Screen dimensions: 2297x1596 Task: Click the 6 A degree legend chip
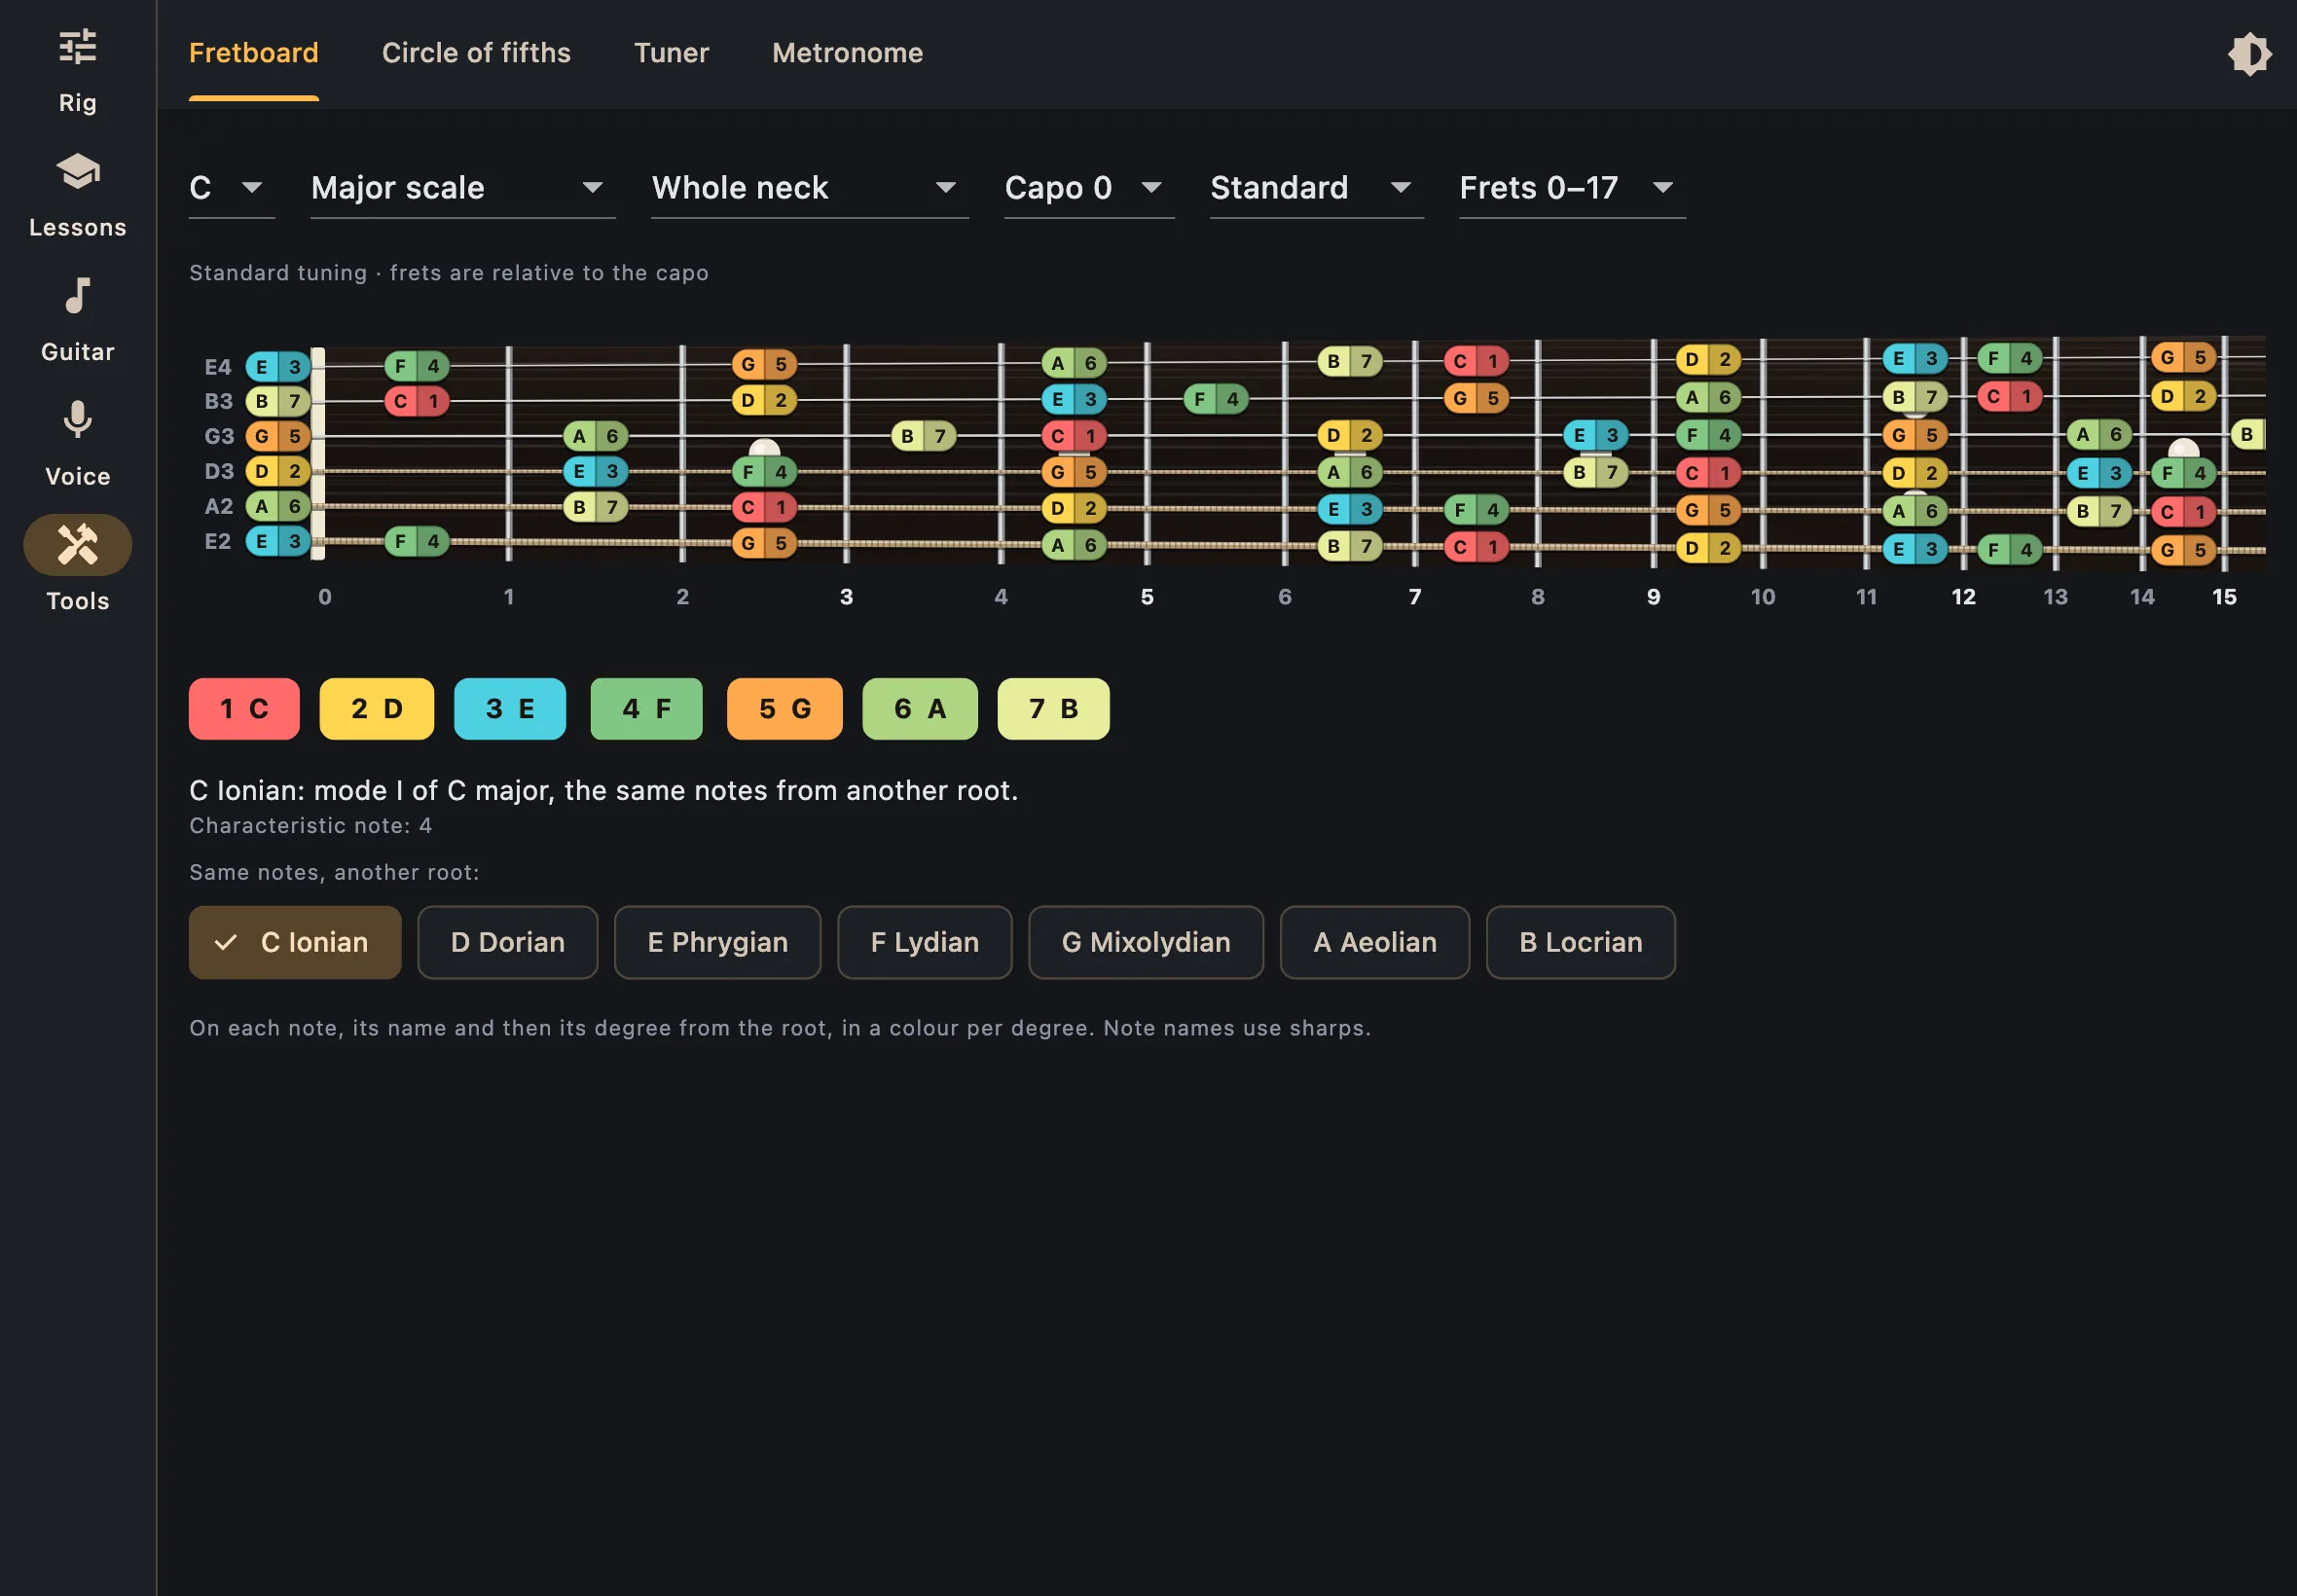tap(920, 709)
